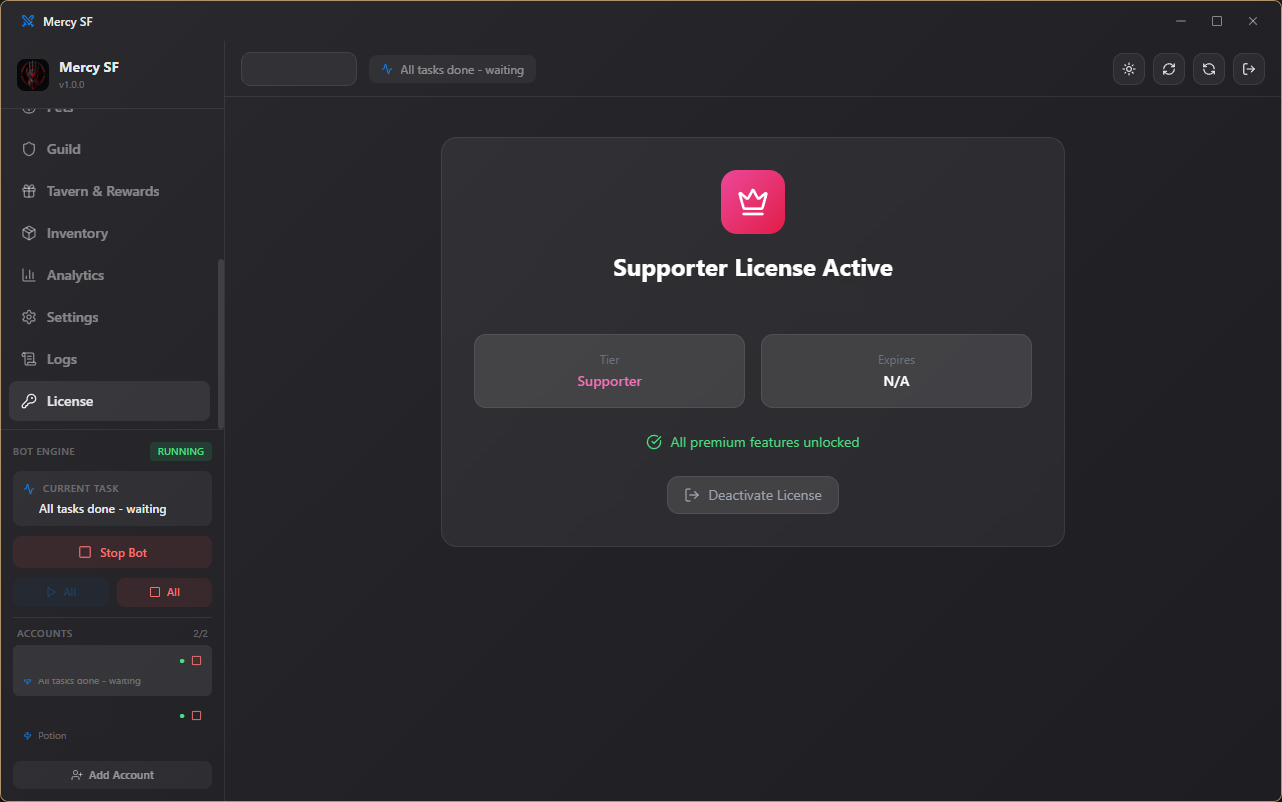Click the top bar 'All tasks done - waiting' chip
Image resolution: width=1282 pixels, height=802 pixels.
click(x=452, y=70)
